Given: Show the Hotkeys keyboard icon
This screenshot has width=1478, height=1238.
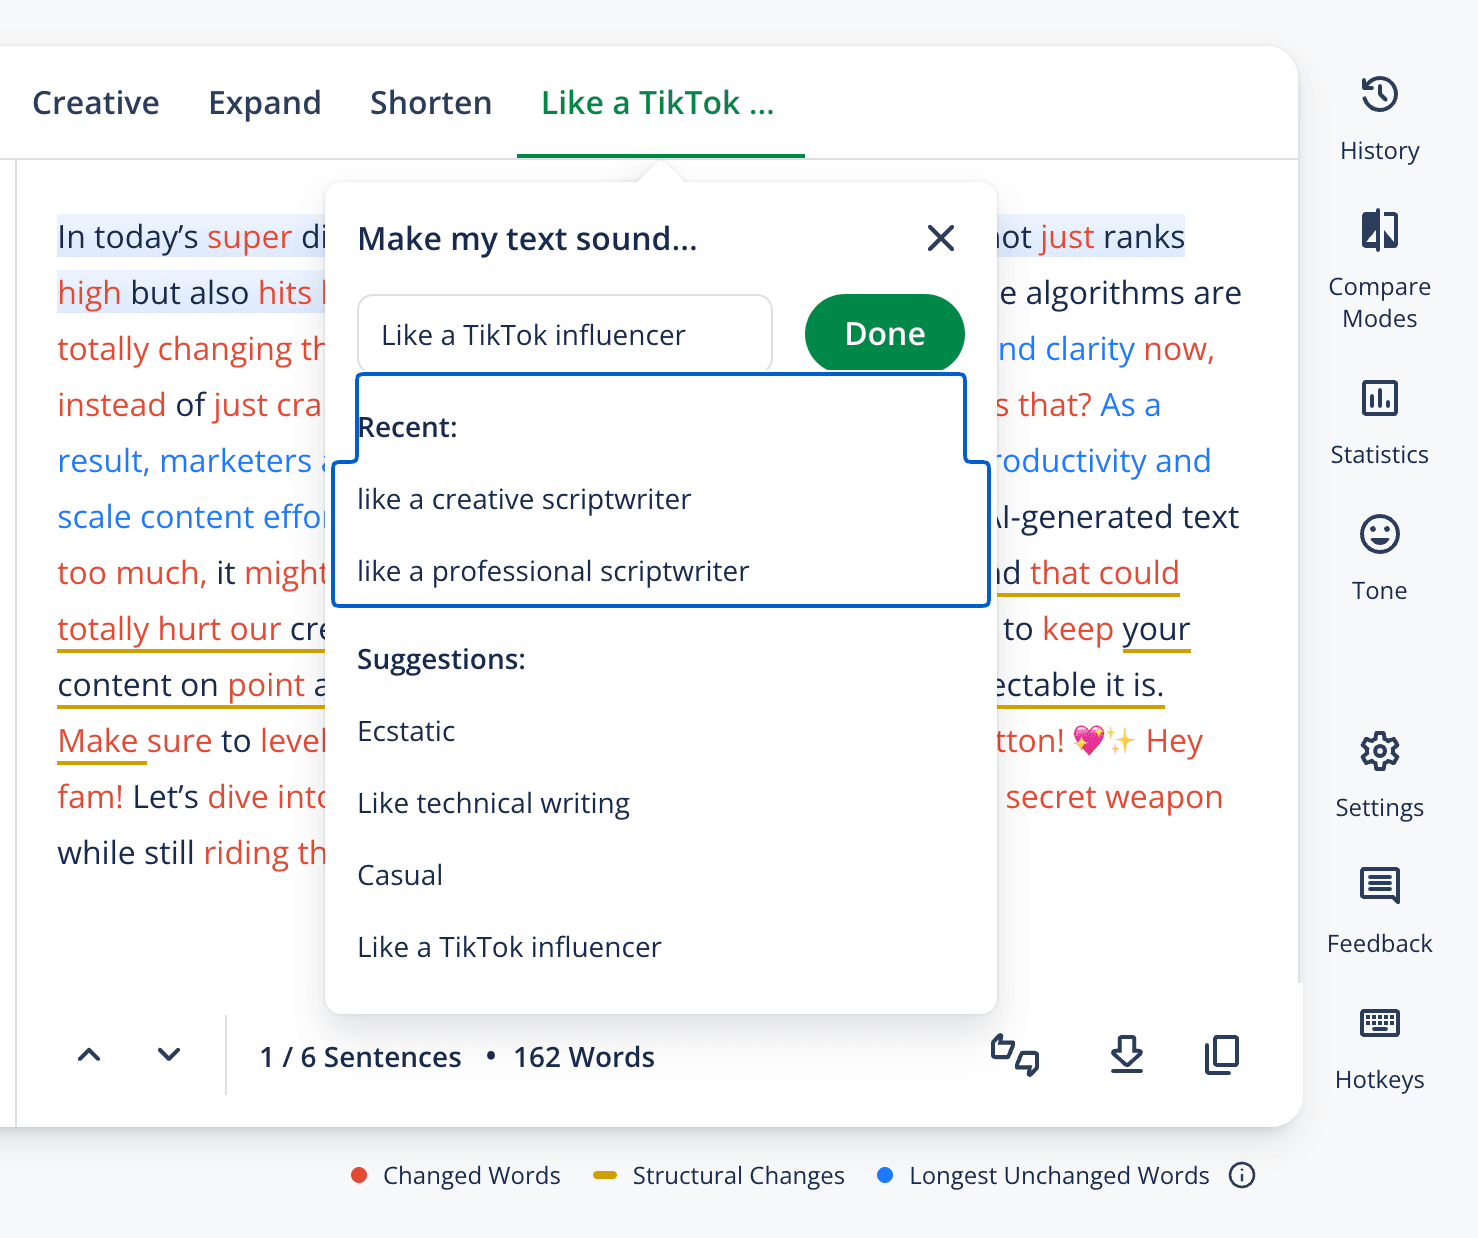Looking at the screenshot, I should coord(1379,1023).
